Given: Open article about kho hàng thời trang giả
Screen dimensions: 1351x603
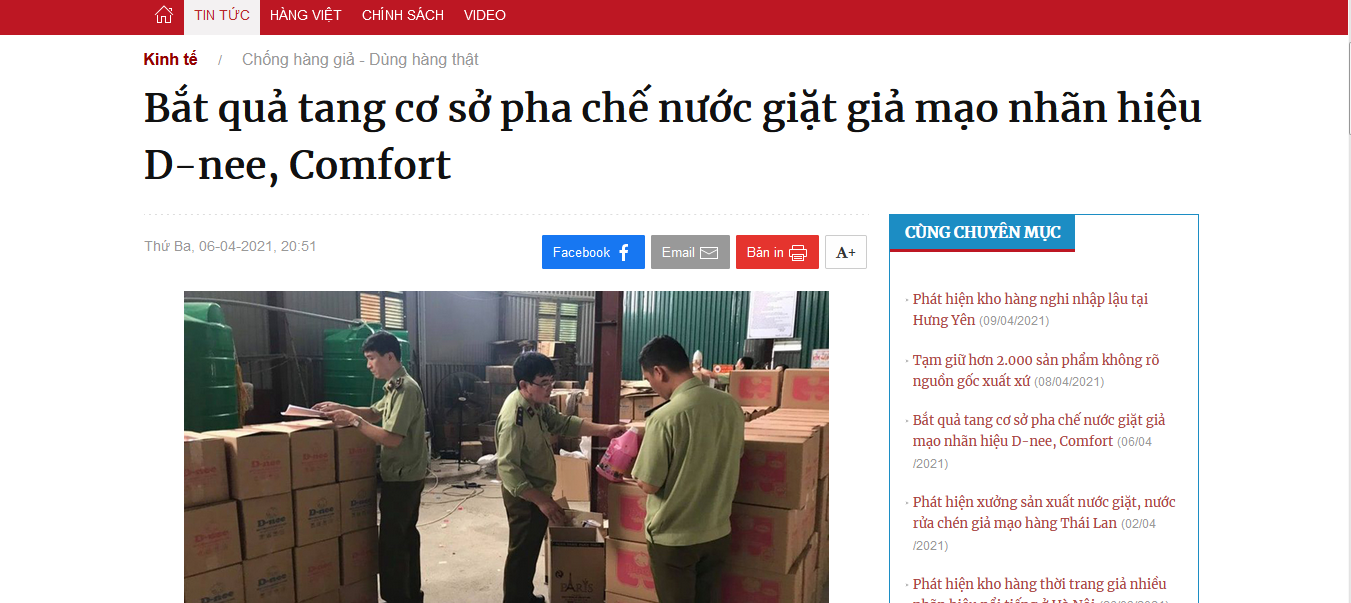Looking at the screenshot, I should [1040, 589].
